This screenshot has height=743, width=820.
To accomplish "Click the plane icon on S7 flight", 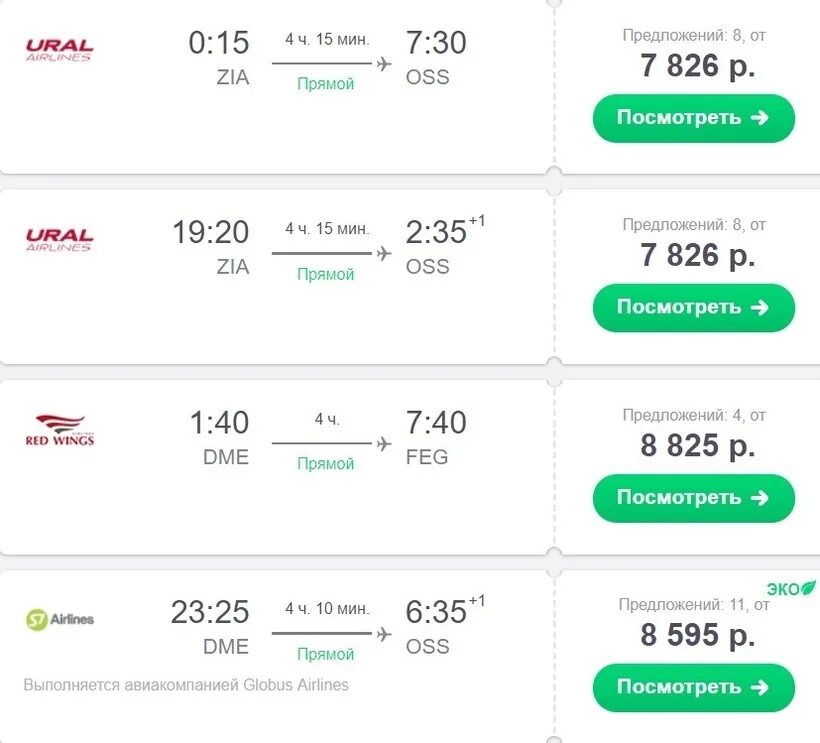I will [x=383, y=633].
